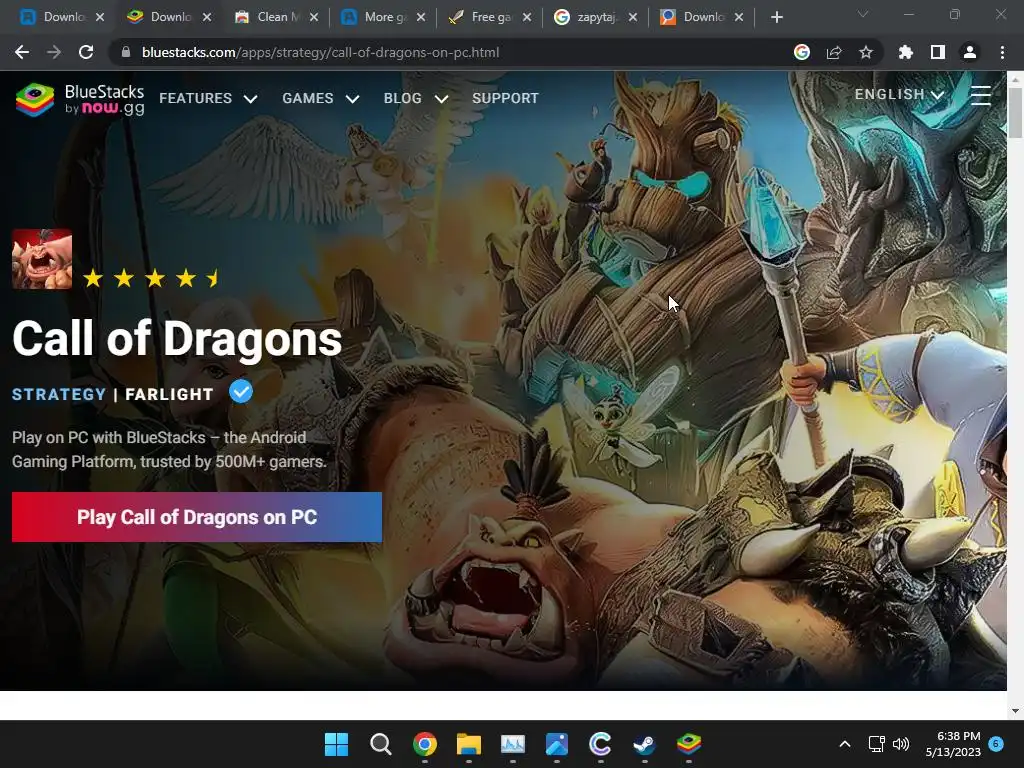Click the Call of Dragons game thumbnail
This screenshot has height=768, width=1024.
click(42, 259)
